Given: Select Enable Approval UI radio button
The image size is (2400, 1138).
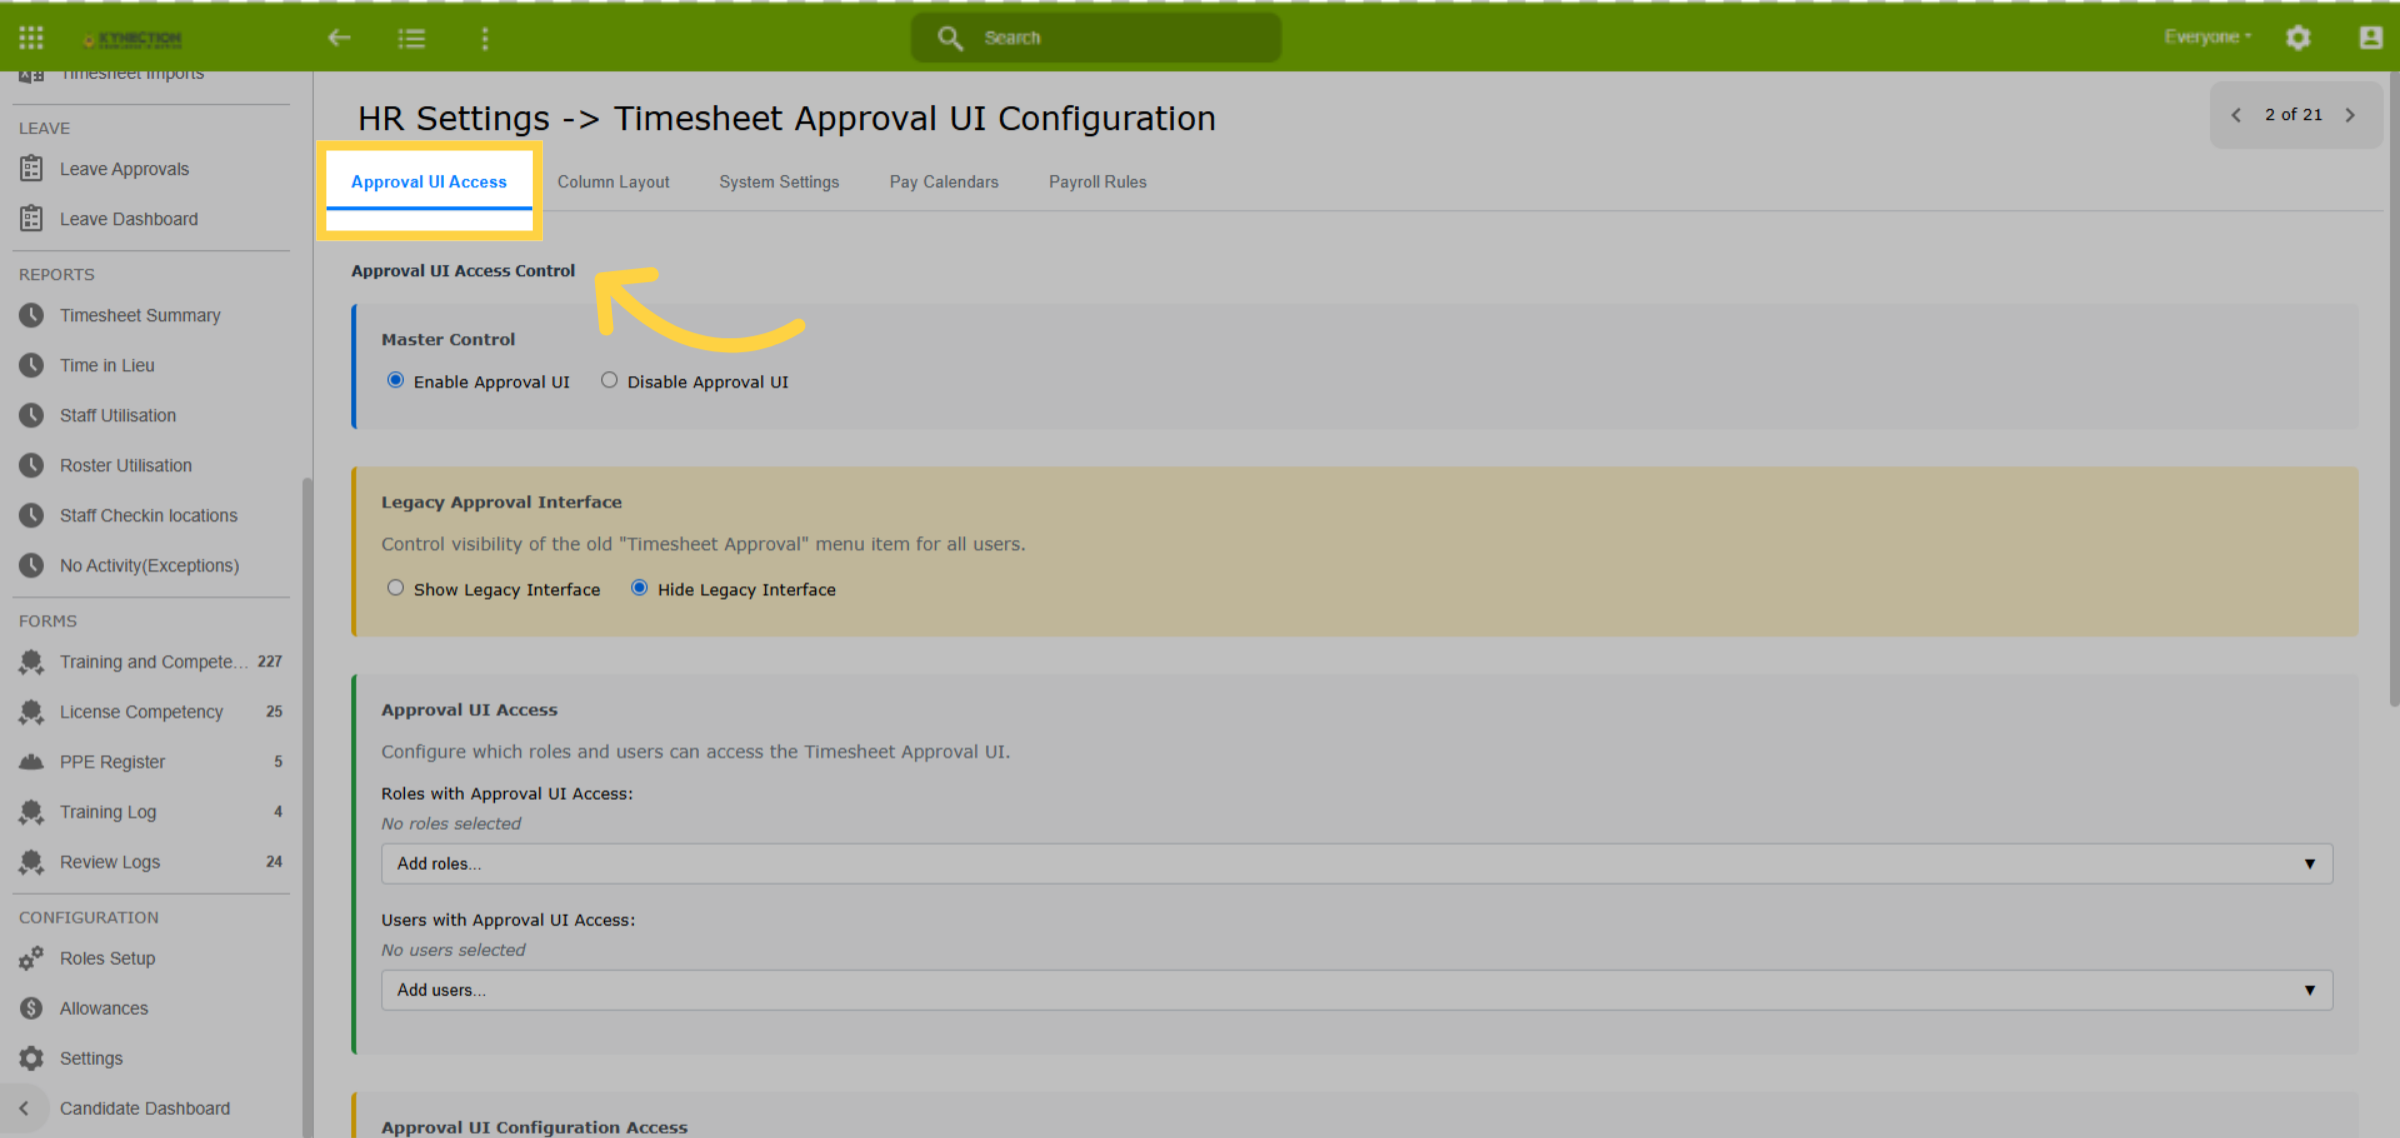Looking at the screenshot, I should 396,380.
